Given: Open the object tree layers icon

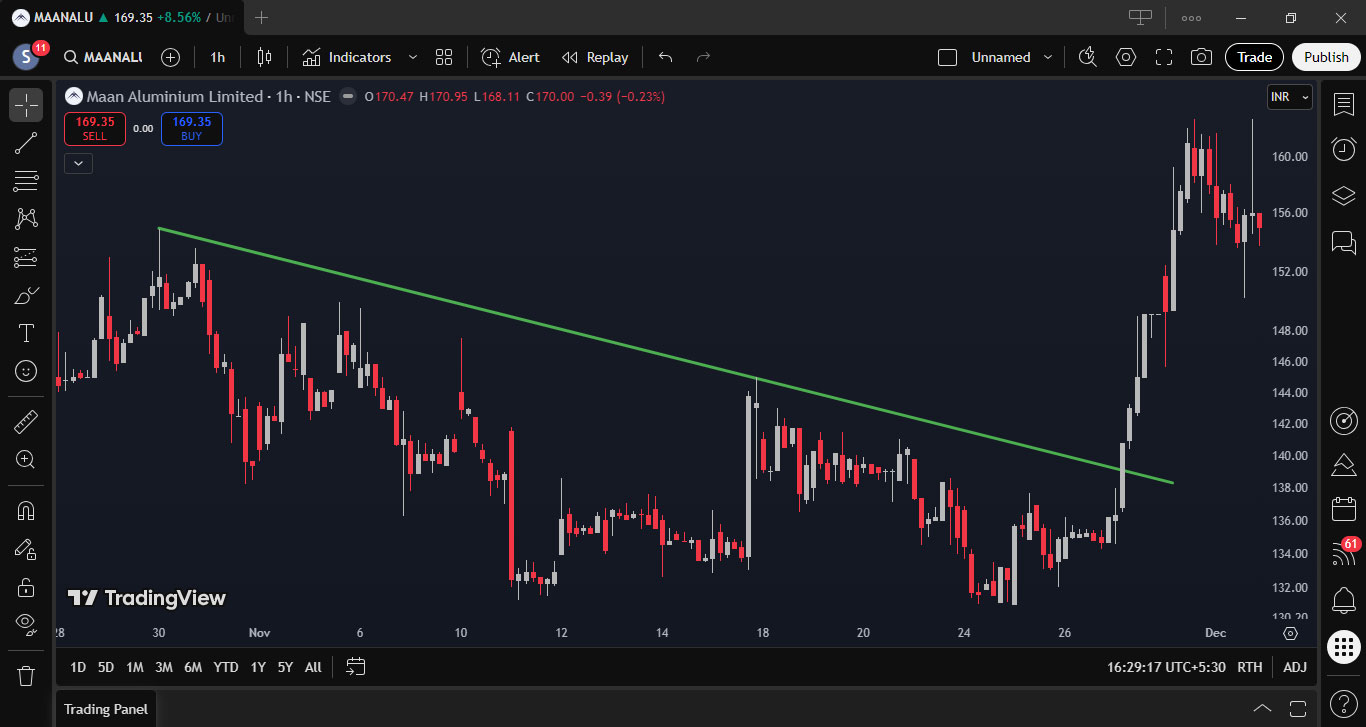Looking at the screenshot, I should point(1344,195).
